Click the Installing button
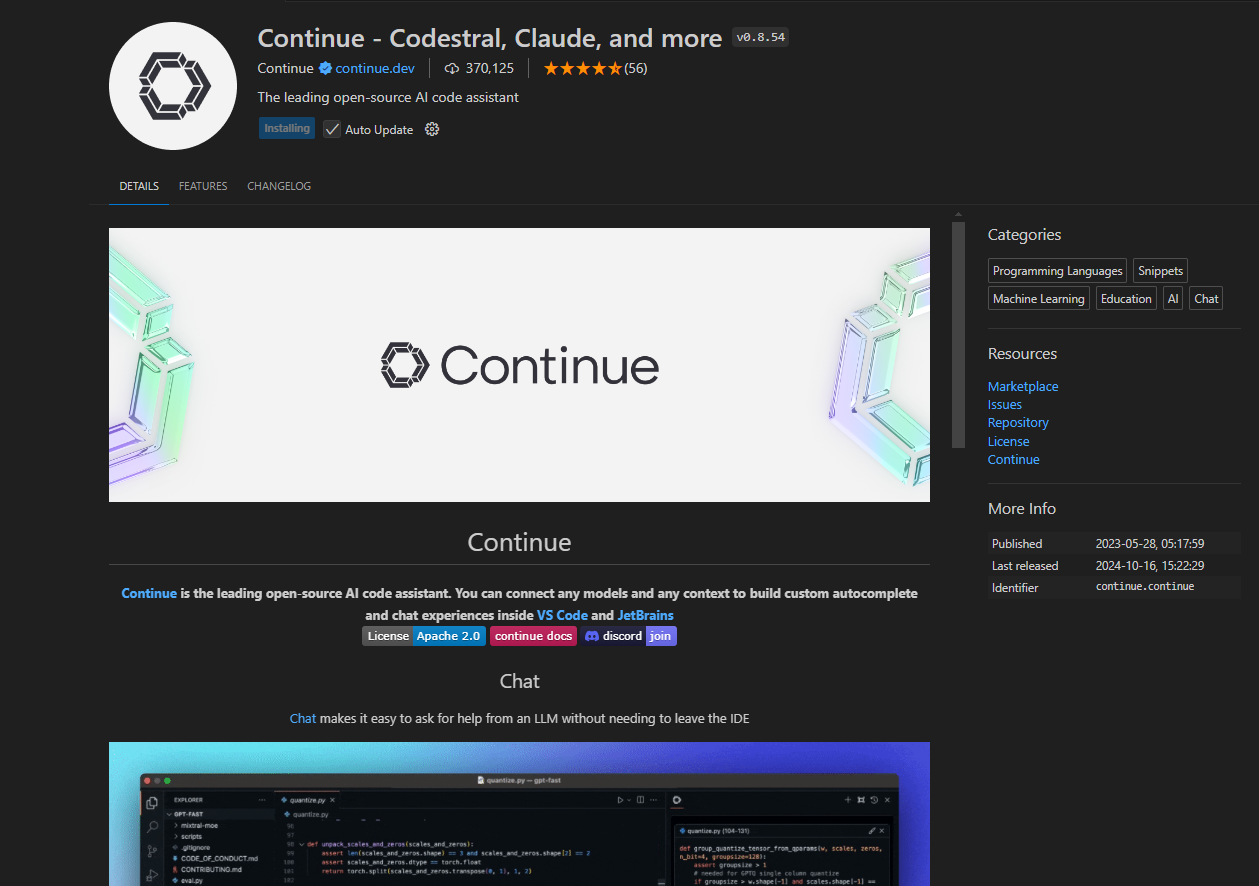The width and height of the screenshot is (1259, 886). coord(287,129)
